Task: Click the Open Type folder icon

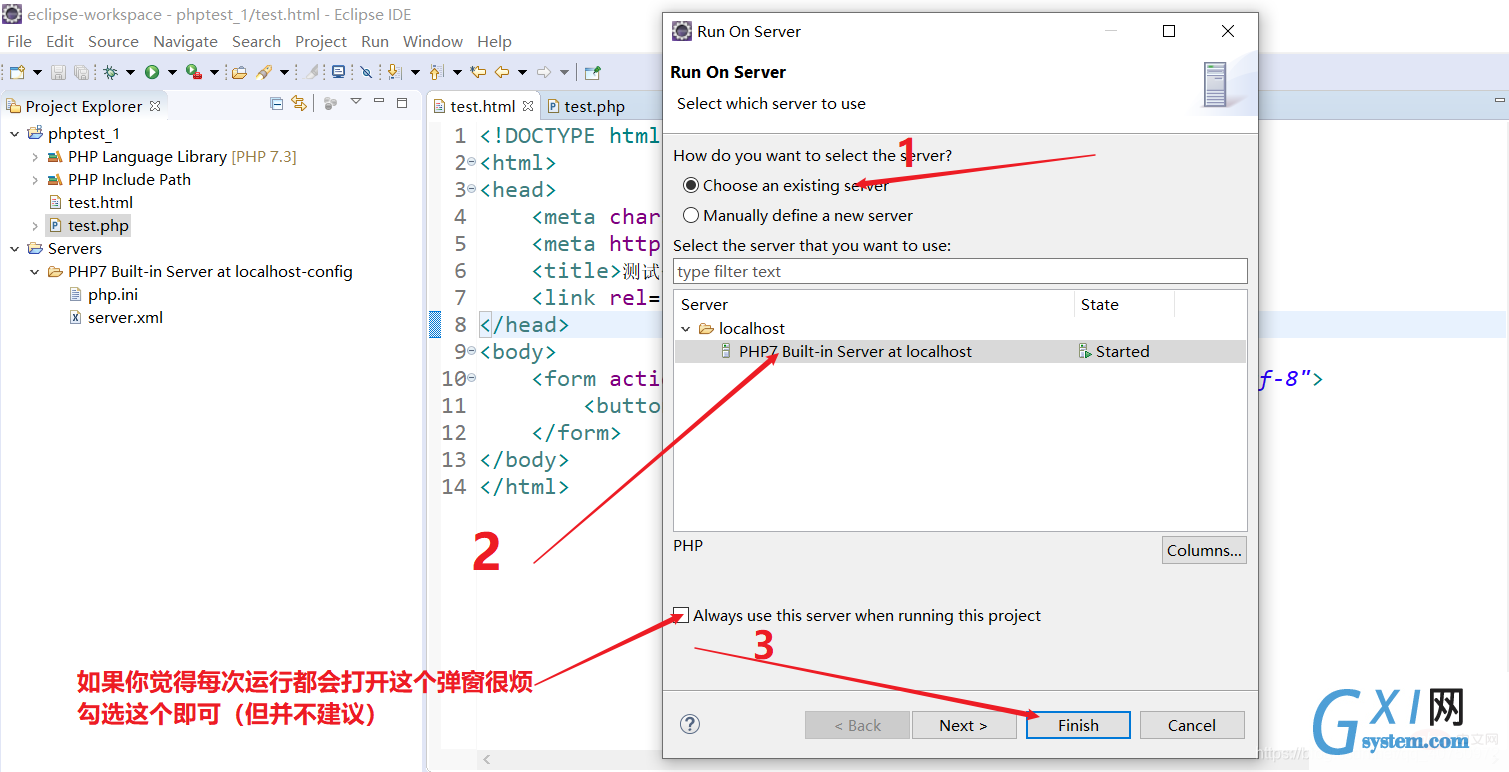Action: pos(239,72)
